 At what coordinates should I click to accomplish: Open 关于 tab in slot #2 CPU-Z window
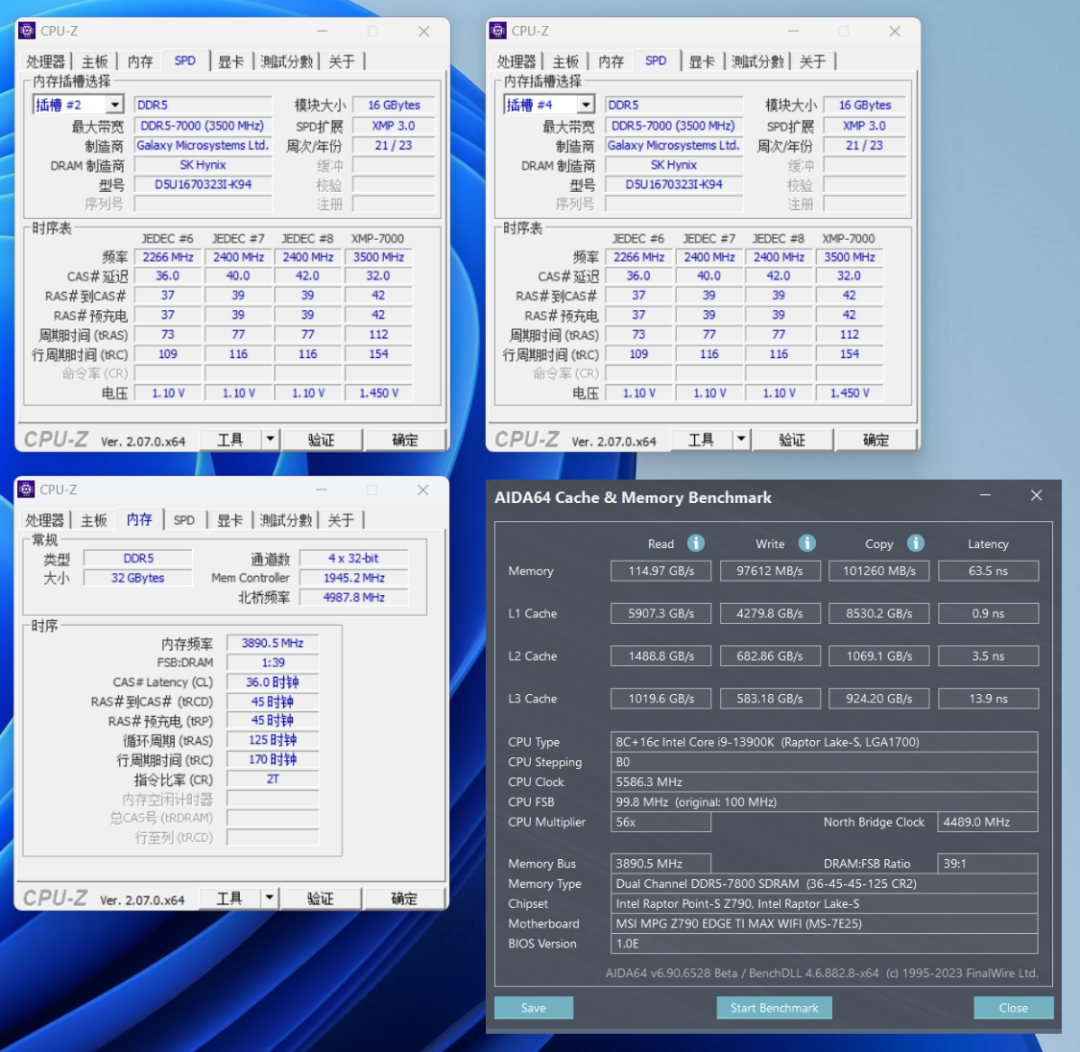click(342, 61)
